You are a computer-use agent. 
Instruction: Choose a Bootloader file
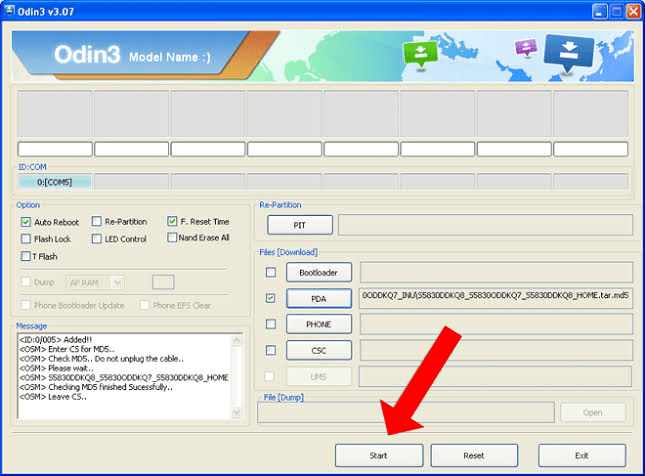tap(317, 272)
